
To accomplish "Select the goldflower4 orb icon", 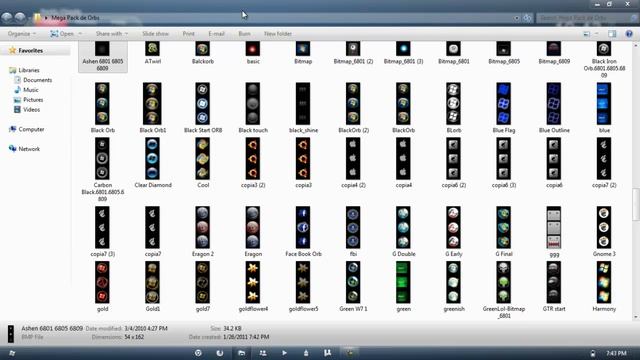I will click(253, 282).
